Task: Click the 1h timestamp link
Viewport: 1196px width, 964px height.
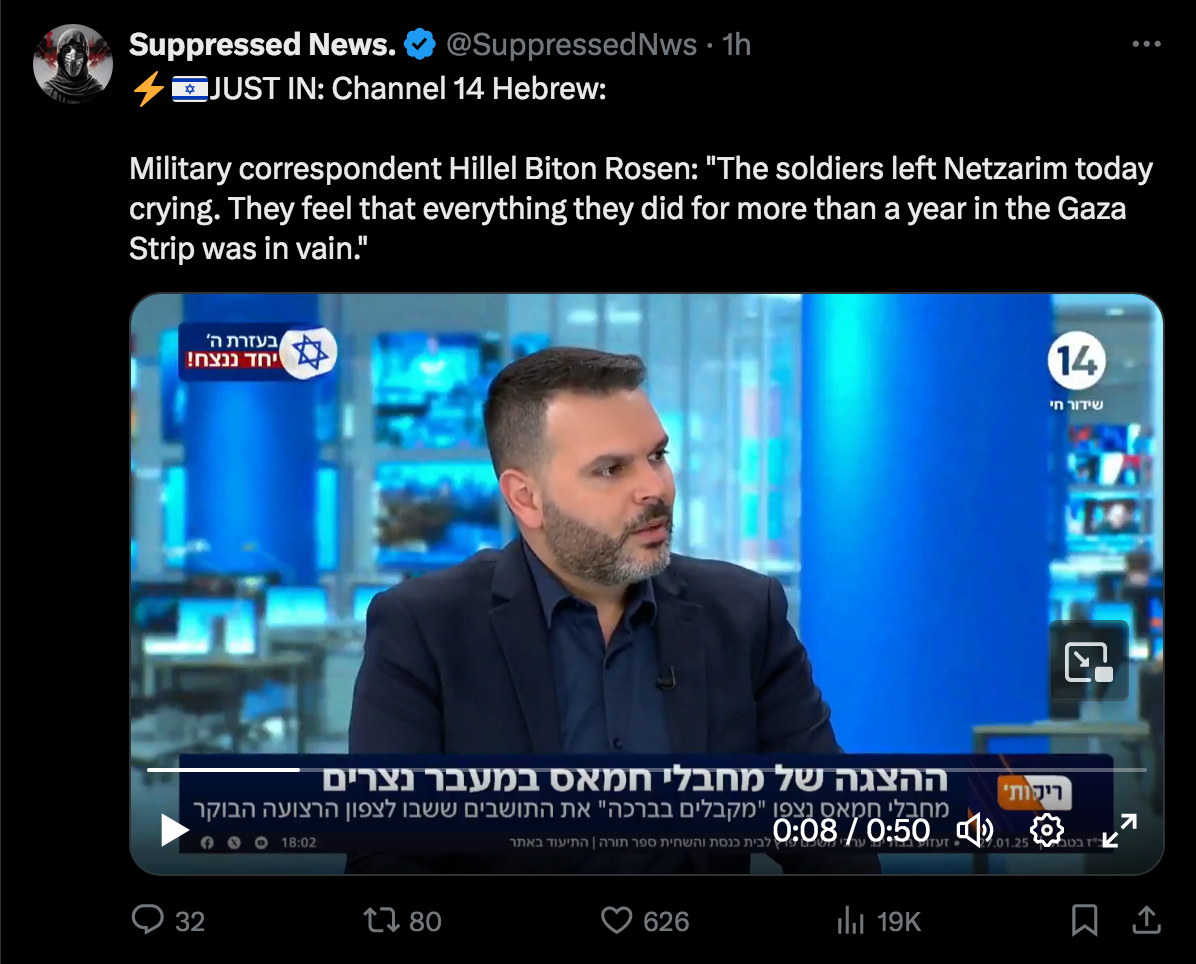Action: click(x=737, y=44)
